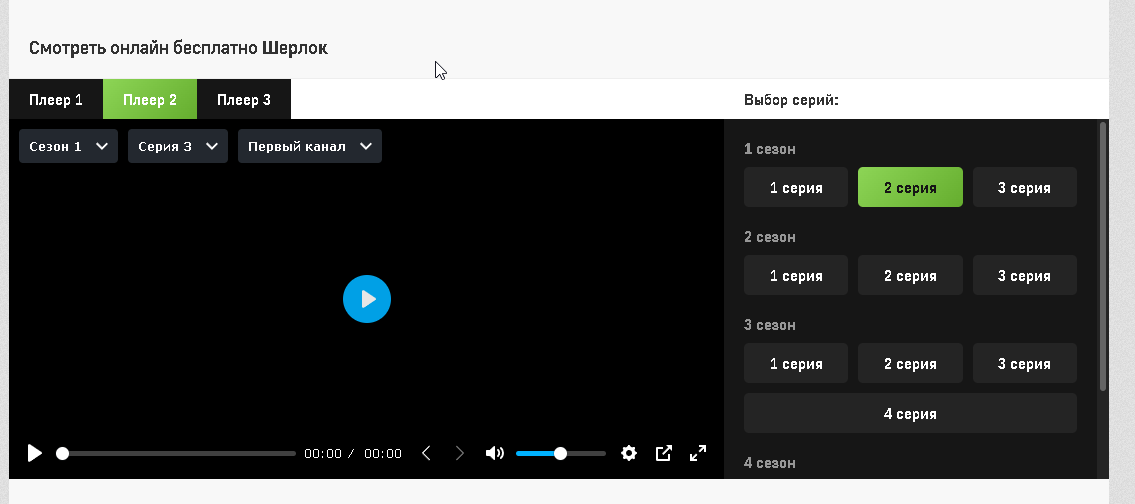The width and height of the screenshot is (1135, 504).
Task: Pick 4 серия of 3 сезон
Action: [910, 413]
